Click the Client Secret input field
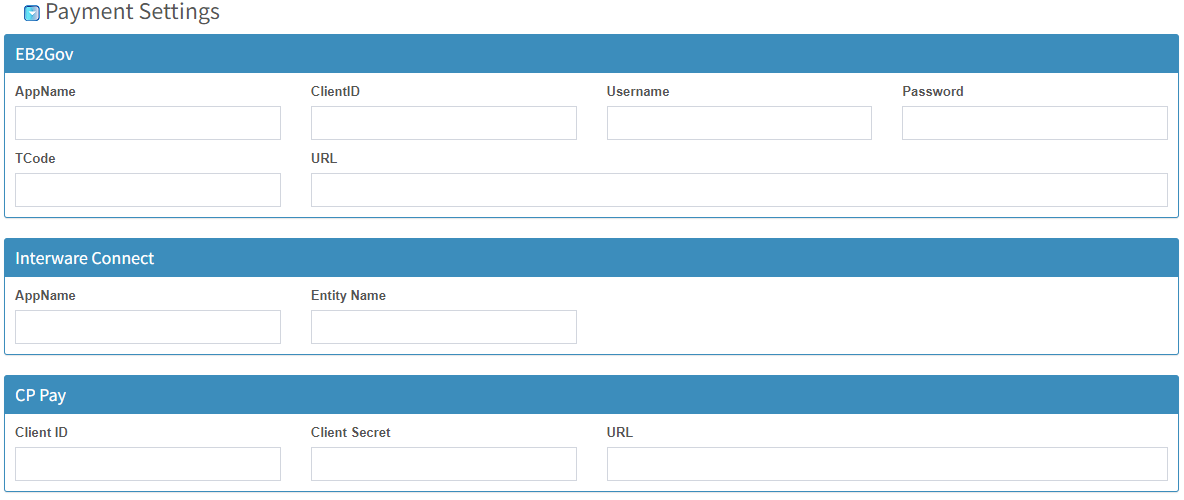 click(x=444, y=464)
